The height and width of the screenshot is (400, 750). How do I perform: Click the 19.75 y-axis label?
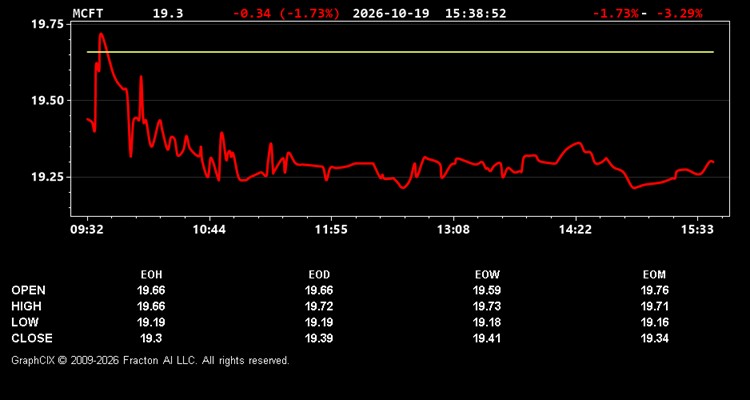[x=46, y=24]
